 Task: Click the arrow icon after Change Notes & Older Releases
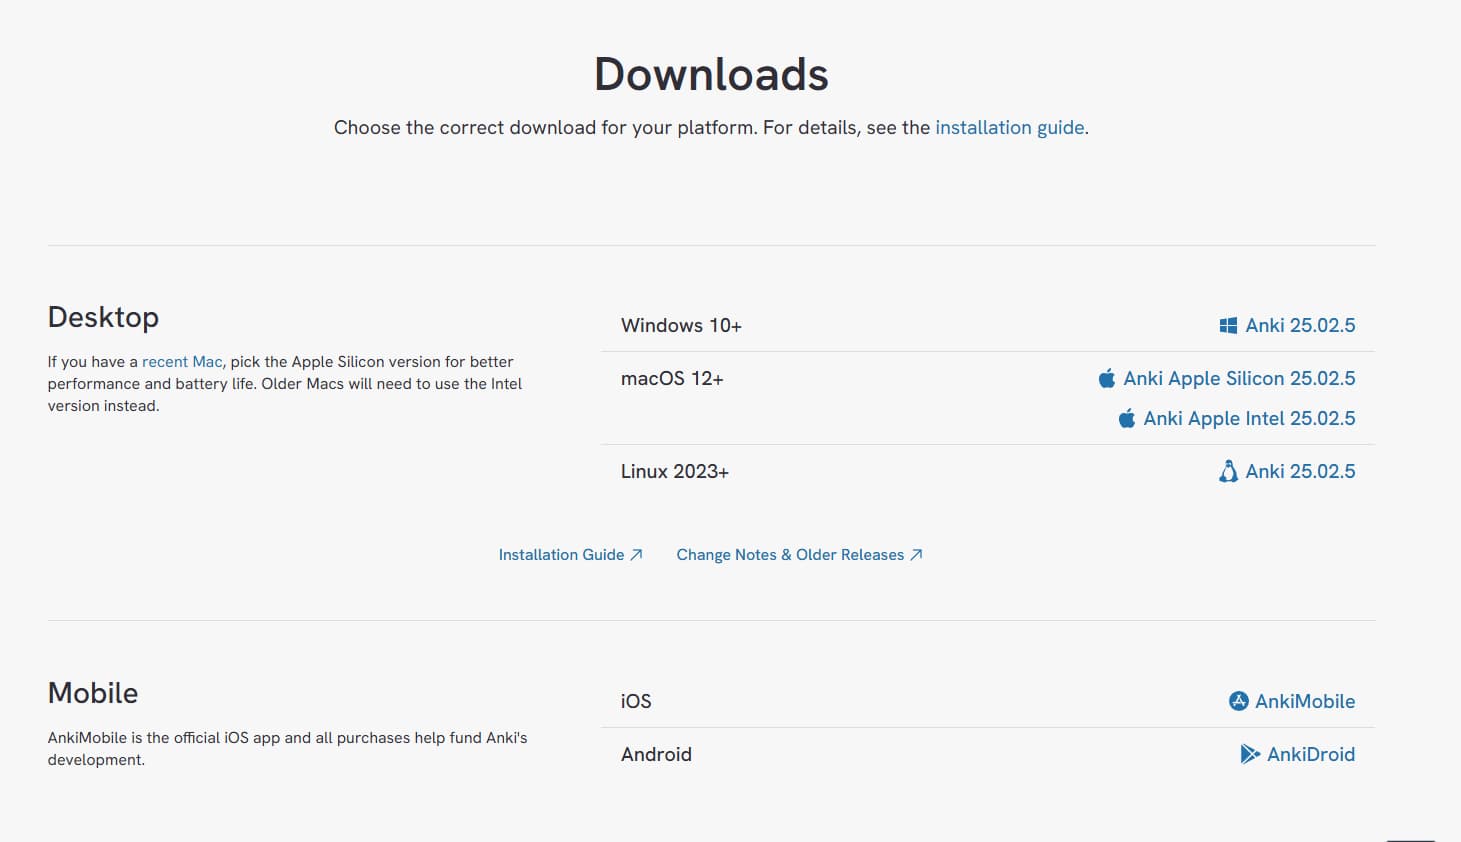pos(916,555)
